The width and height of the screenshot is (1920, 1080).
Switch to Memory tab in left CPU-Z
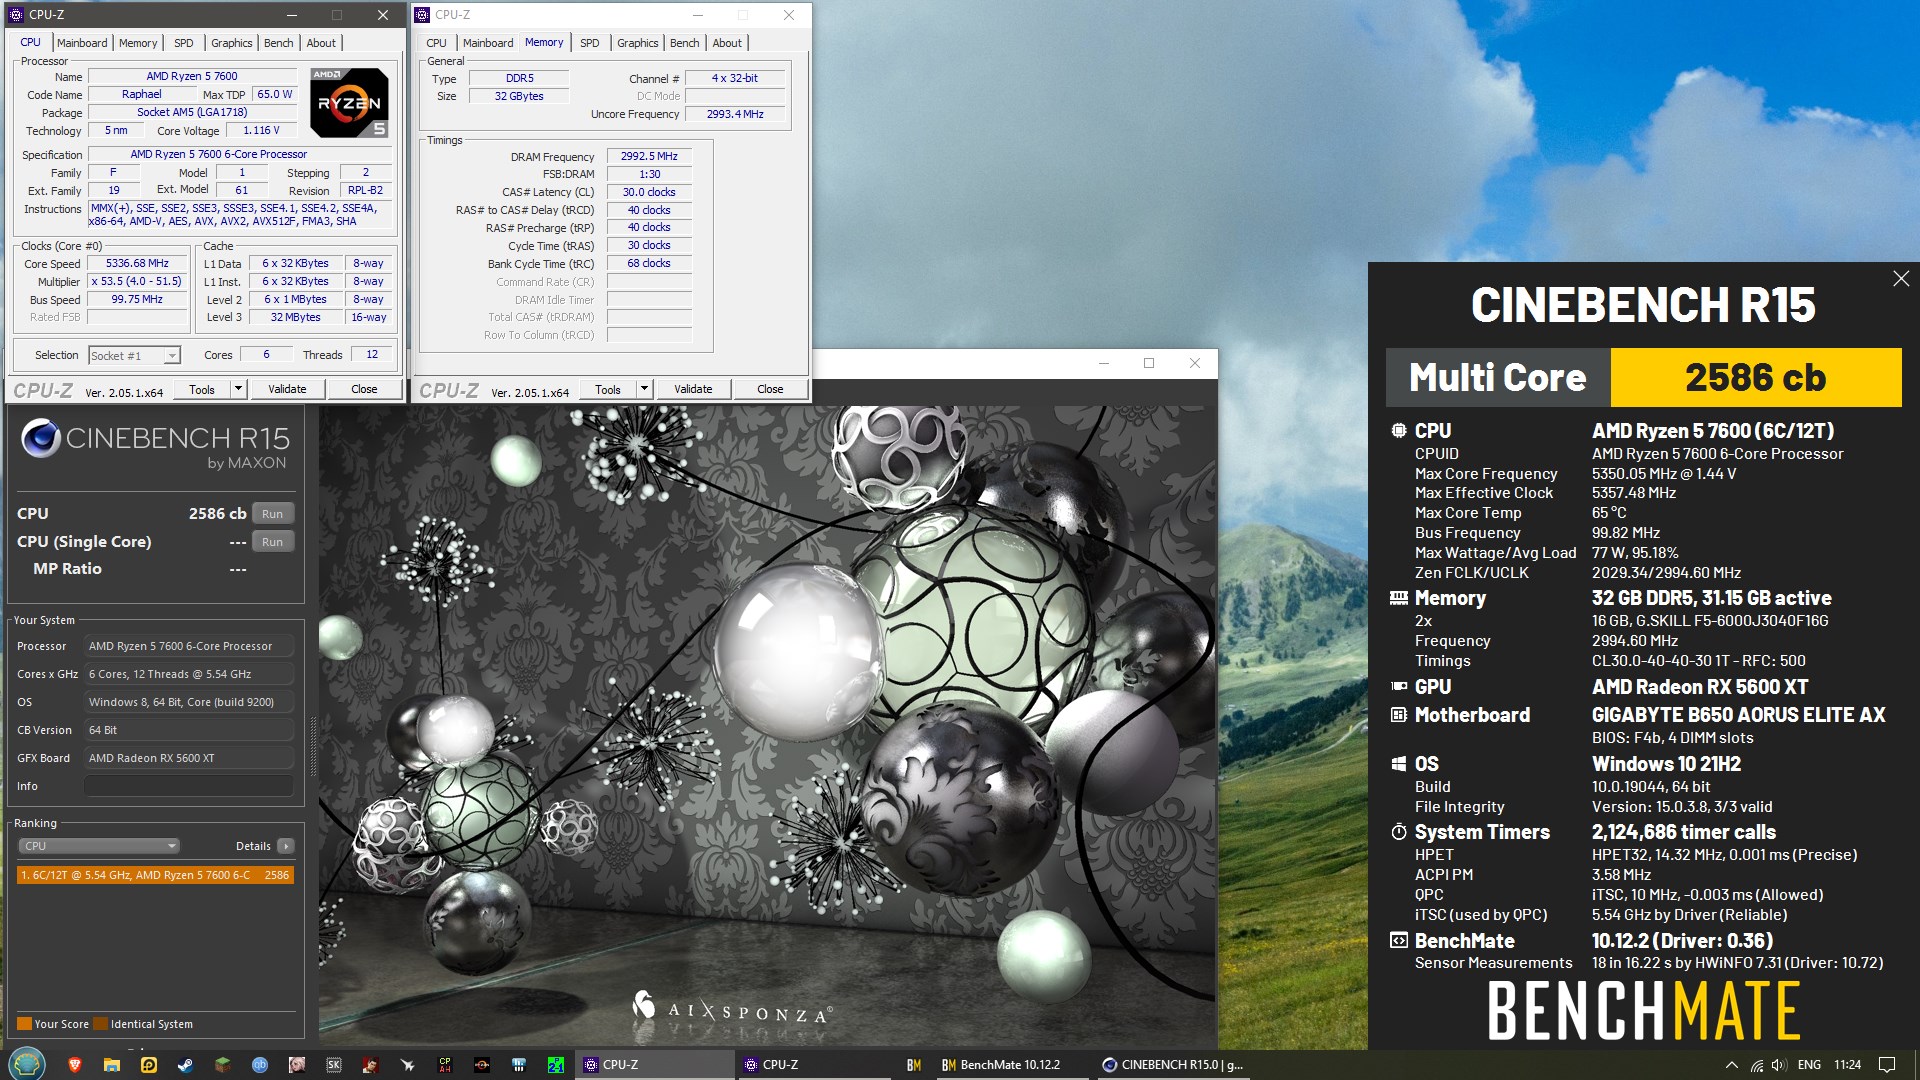point(138,43)
